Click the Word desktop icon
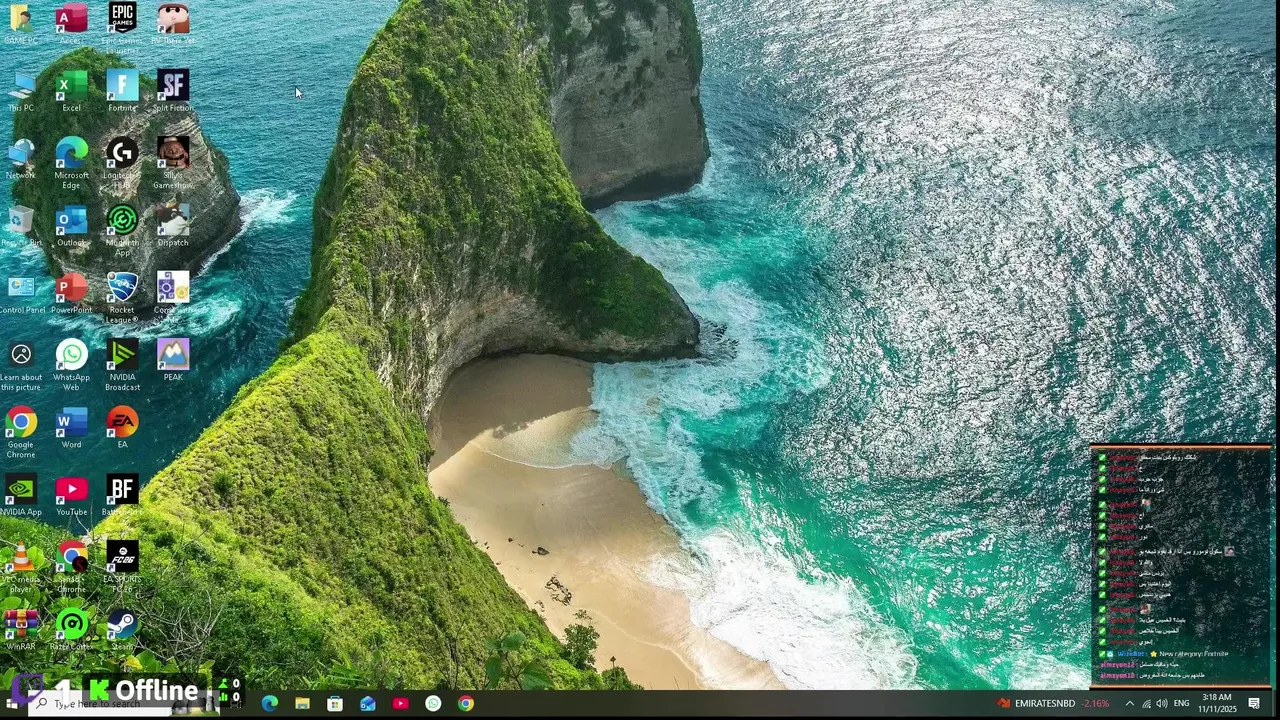Viewport: 1280px width, 720px height. point(71,428)
